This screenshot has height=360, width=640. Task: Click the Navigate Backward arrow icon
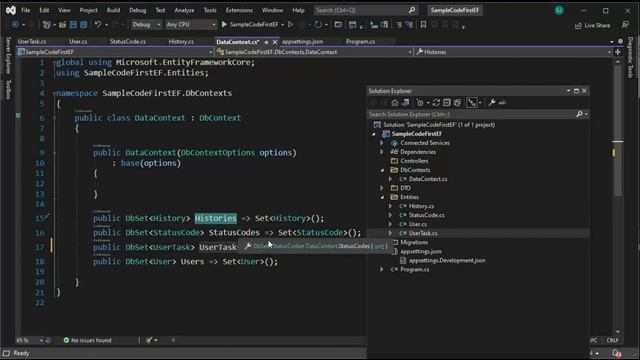point(15,24)
